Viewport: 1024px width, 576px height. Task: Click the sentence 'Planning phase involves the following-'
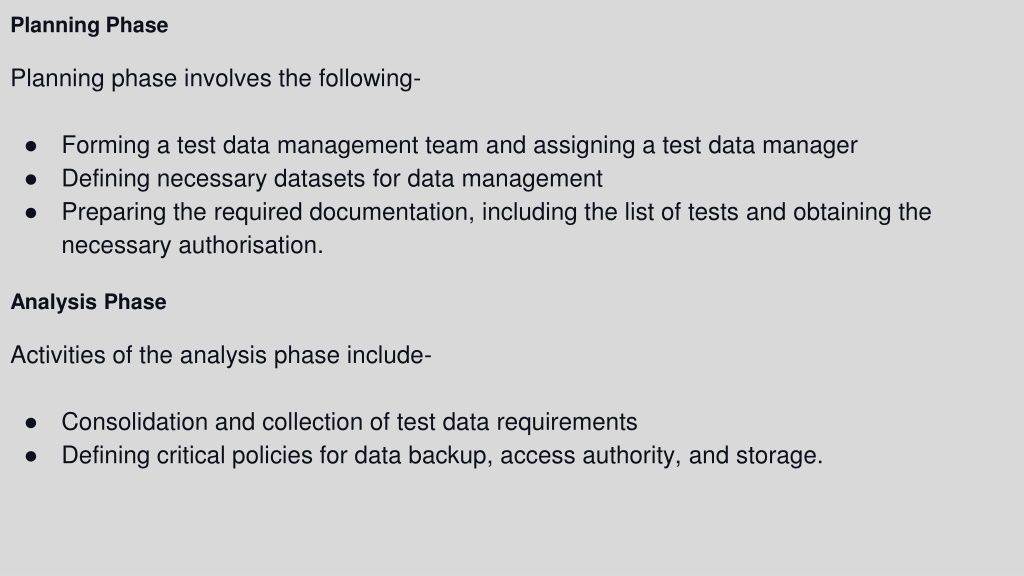point(216,78)
